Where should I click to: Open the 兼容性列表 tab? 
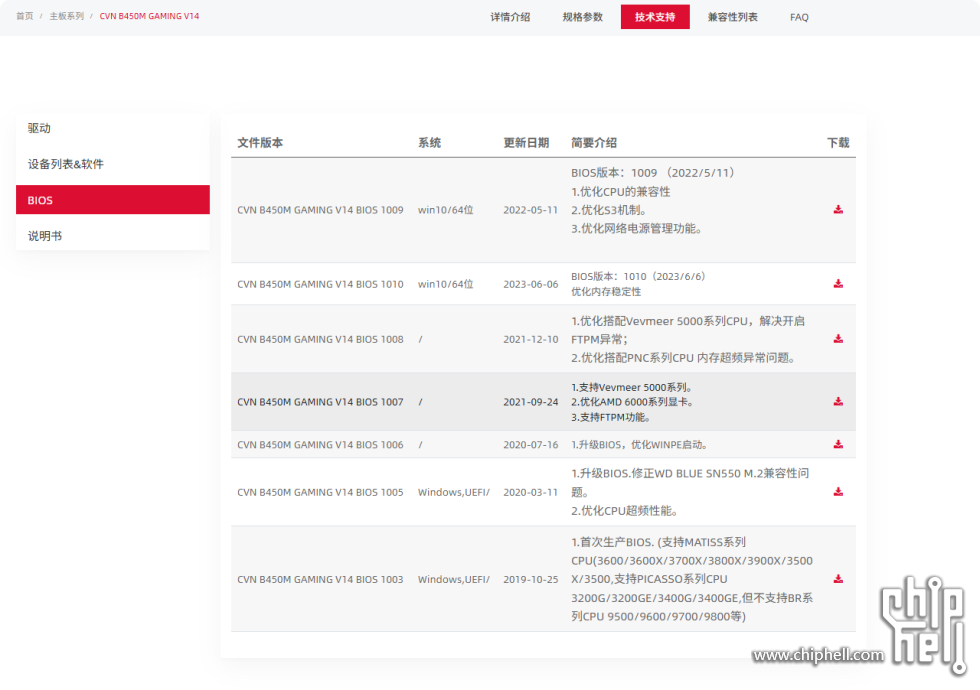click(x=732, y=17)
